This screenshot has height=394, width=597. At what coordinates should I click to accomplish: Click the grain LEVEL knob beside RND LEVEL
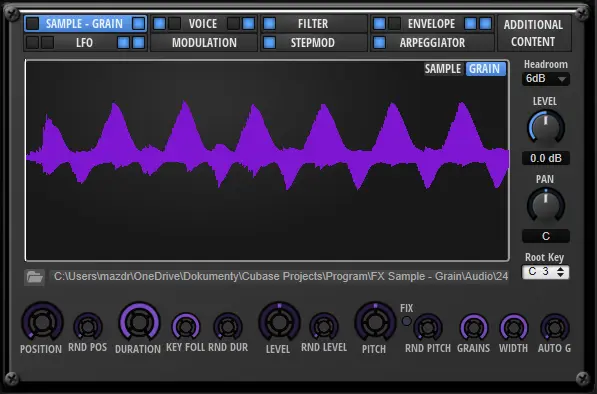pos(279,322)
